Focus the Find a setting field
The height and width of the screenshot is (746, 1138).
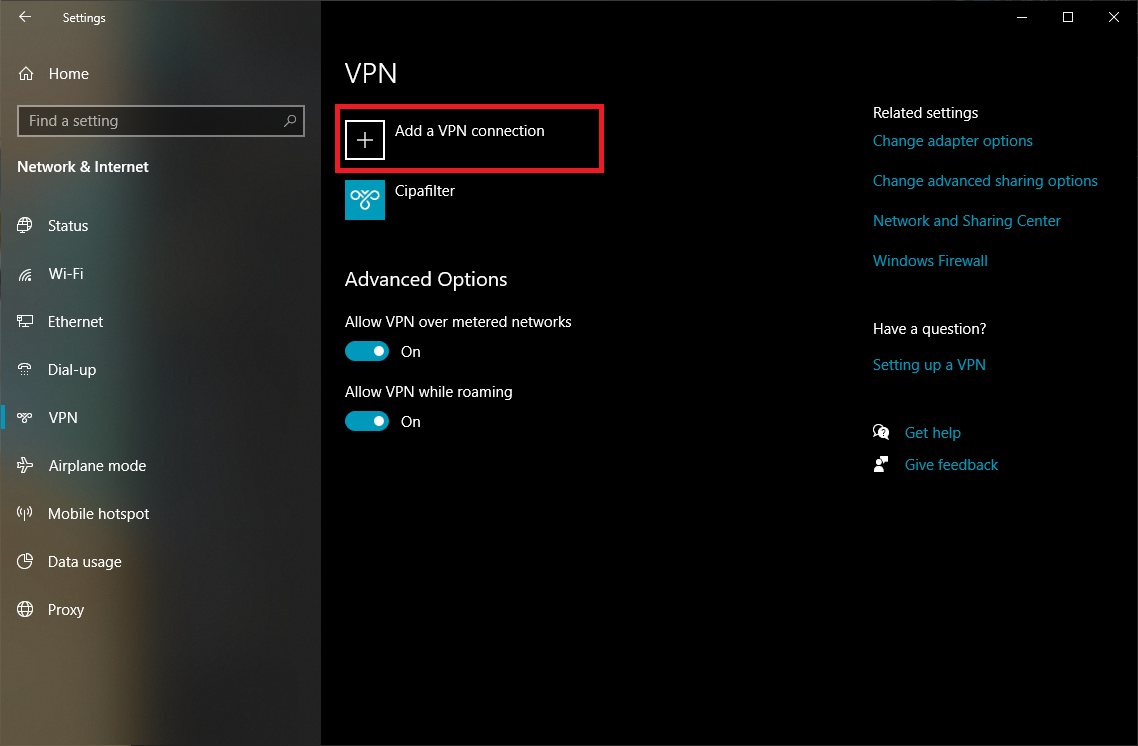[x=160, y=121]
